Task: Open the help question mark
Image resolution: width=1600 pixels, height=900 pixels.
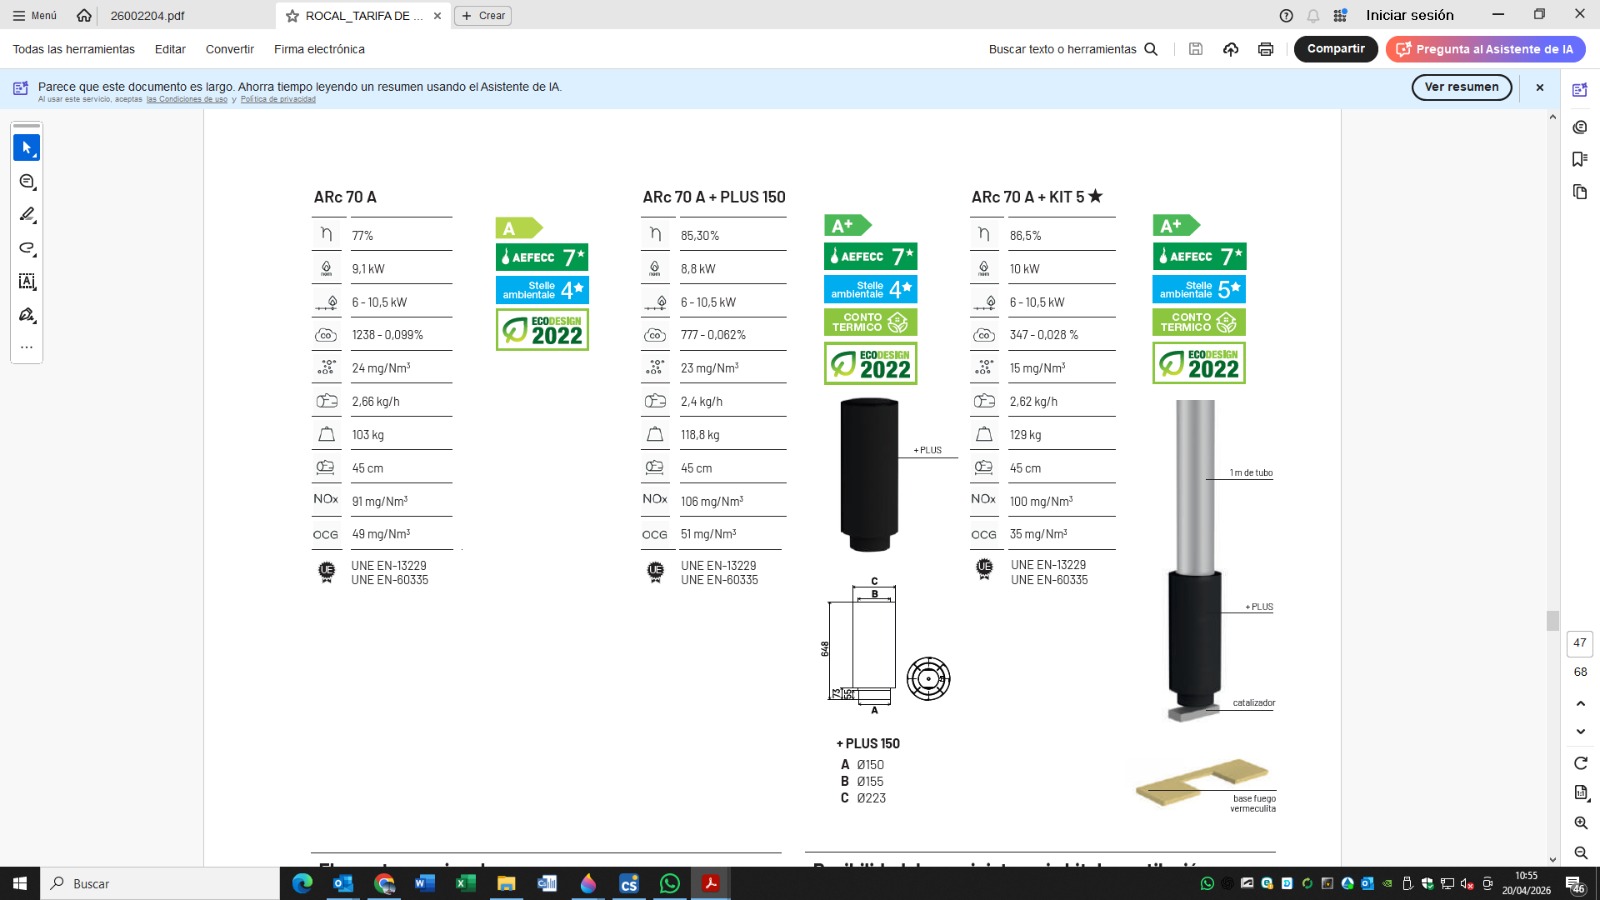Action: (x=1286, y=15)
